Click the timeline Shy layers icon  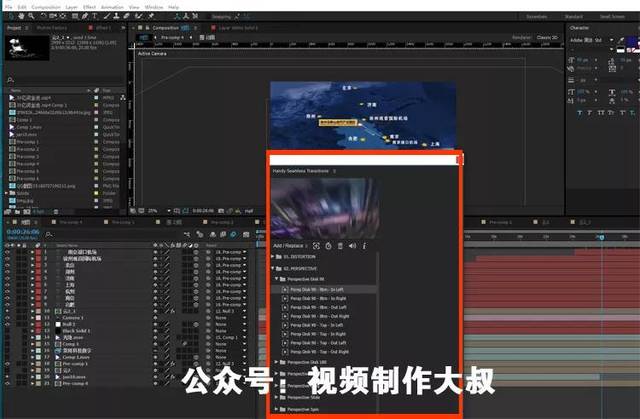(213, 235)
